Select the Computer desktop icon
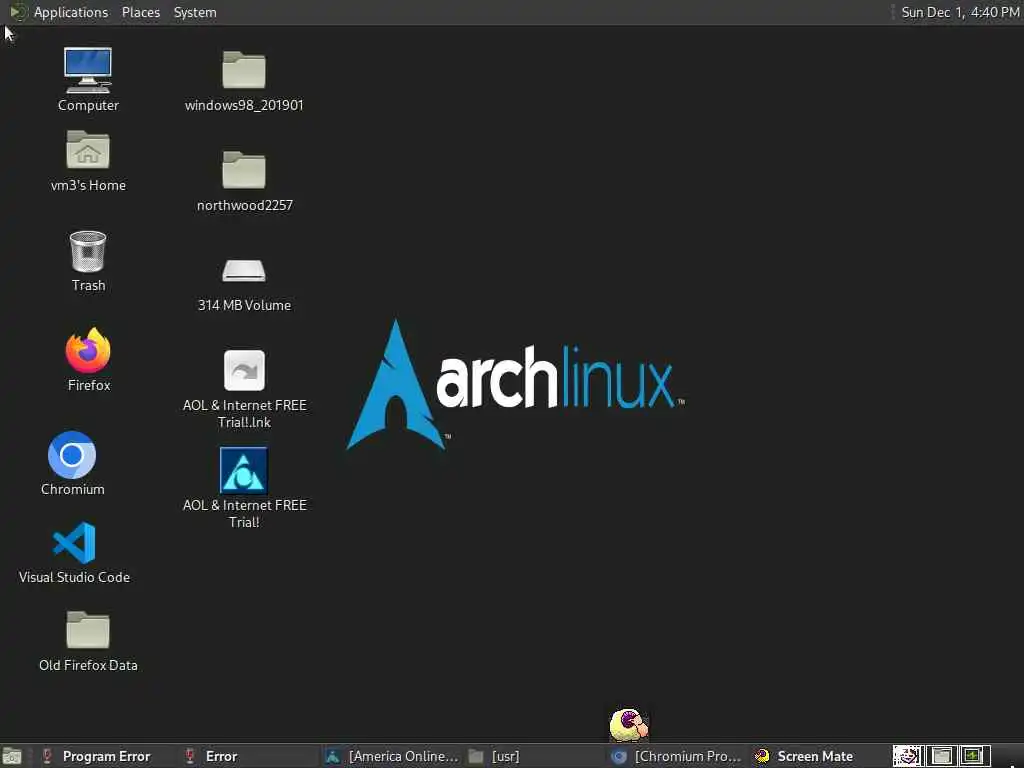 coord(88,79)
